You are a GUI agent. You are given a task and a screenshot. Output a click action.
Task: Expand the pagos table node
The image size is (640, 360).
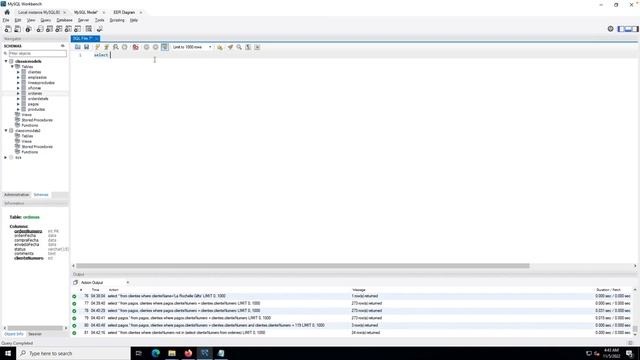18,104
